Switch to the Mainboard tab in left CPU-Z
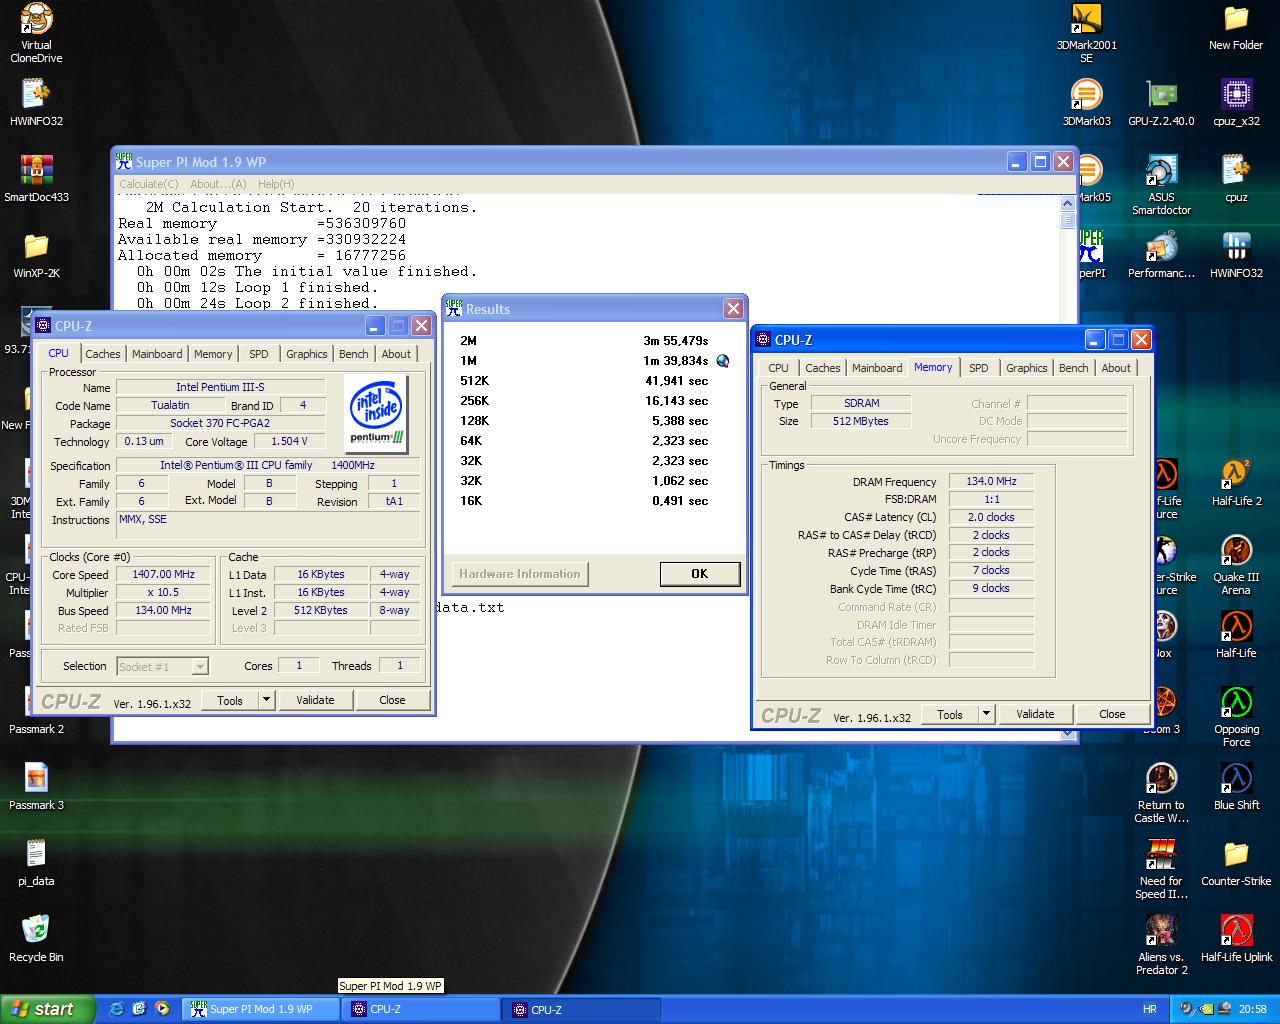1280x1024 pixels. [157, 354]
